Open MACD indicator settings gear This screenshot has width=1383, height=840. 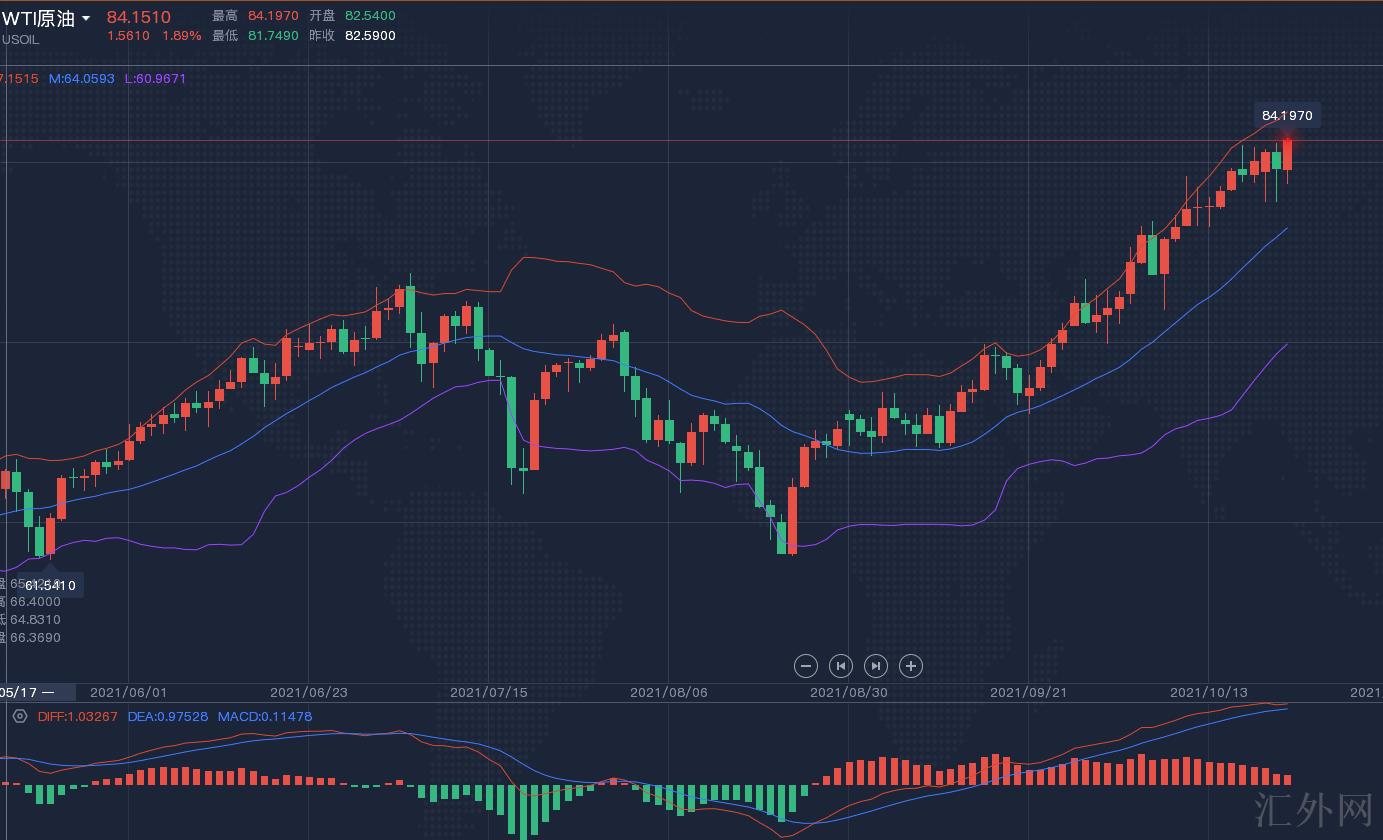tap(19, 716)
